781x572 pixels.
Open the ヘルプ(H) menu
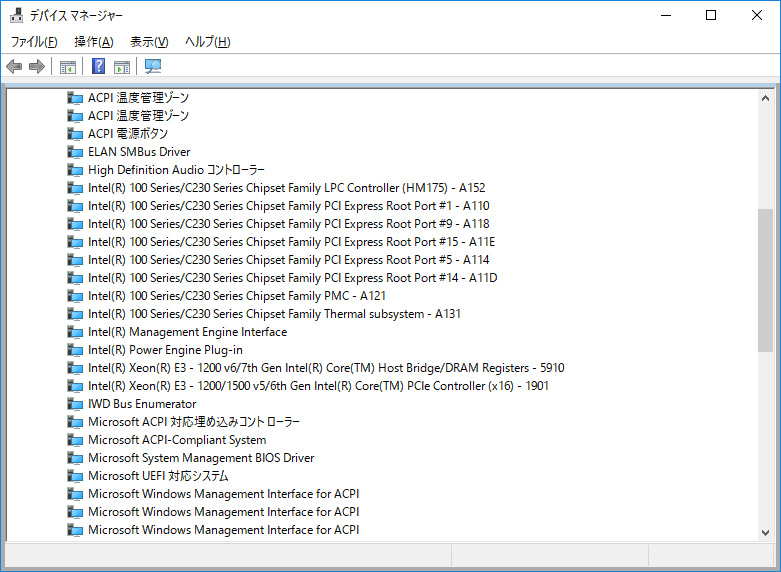pyautogui.click(x=207, y=42)
